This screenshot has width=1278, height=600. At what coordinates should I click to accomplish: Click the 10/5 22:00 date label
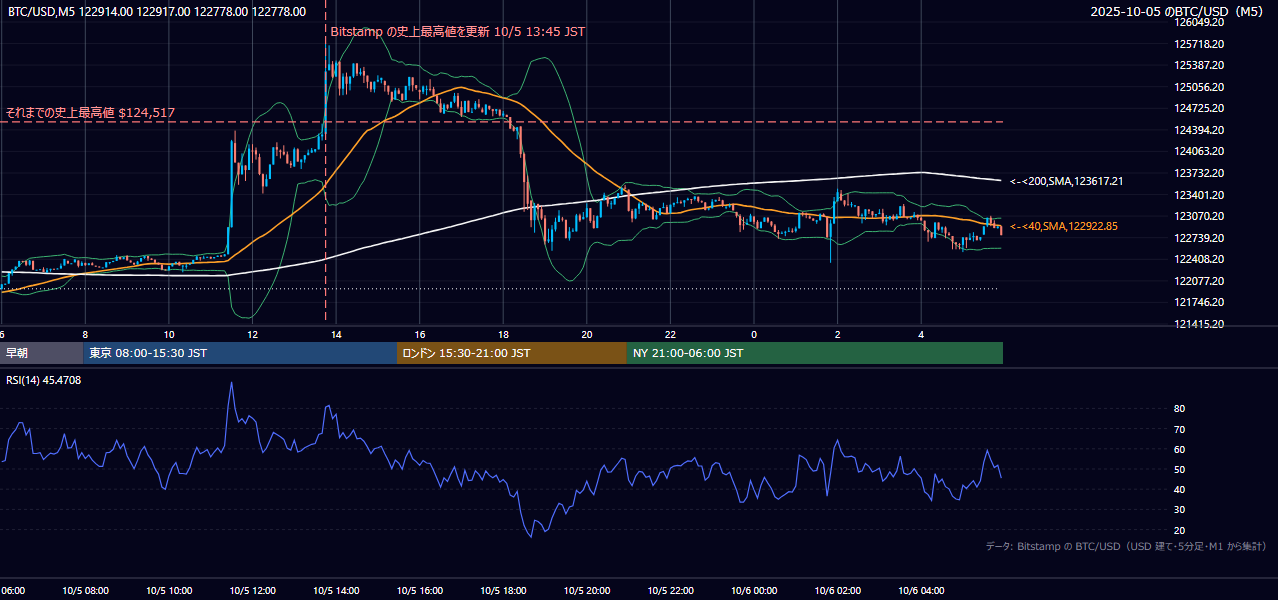coord(670,591)
